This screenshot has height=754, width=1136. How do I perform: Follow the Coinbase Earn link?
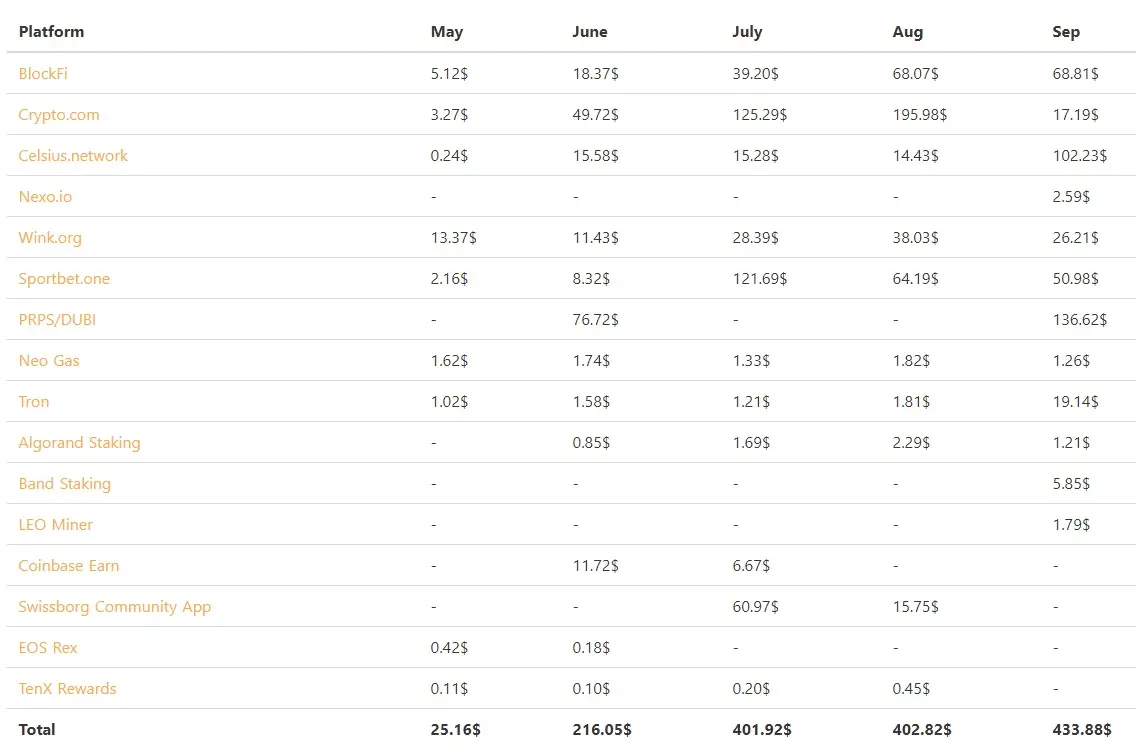[x=69, y=566]
